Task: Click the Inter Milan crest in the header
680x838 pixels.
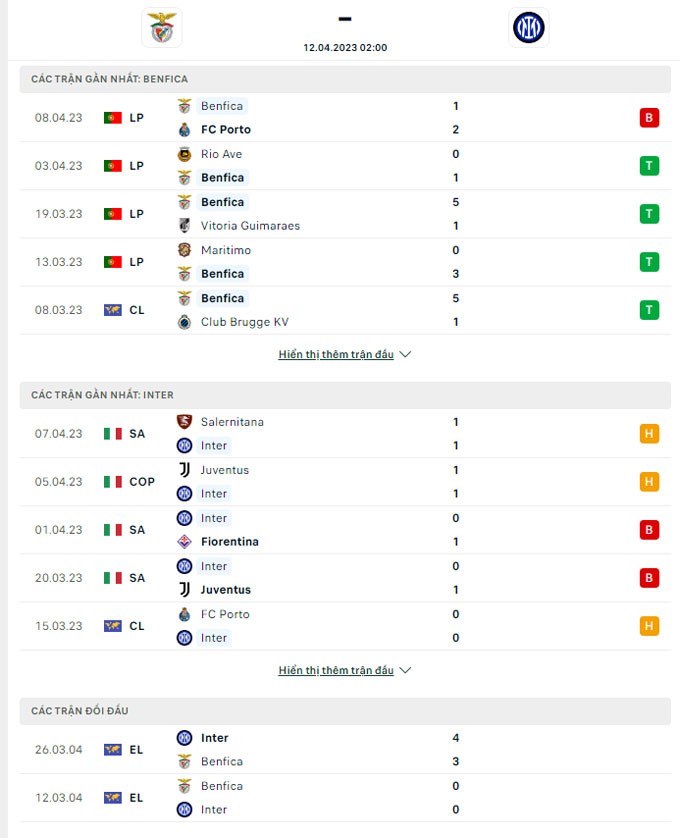Action: pos(527,28)
